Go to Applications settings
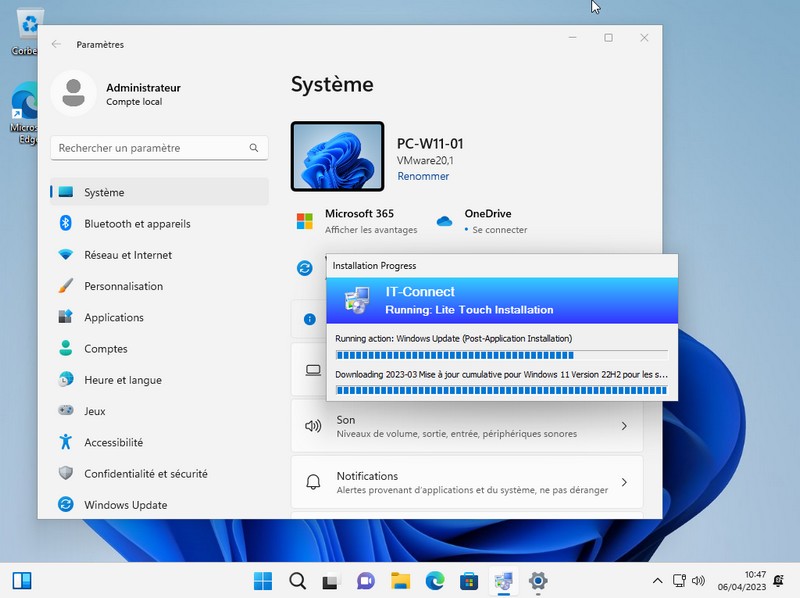The image size is (800, 598). pyautogui.click(x=159, y=317)
